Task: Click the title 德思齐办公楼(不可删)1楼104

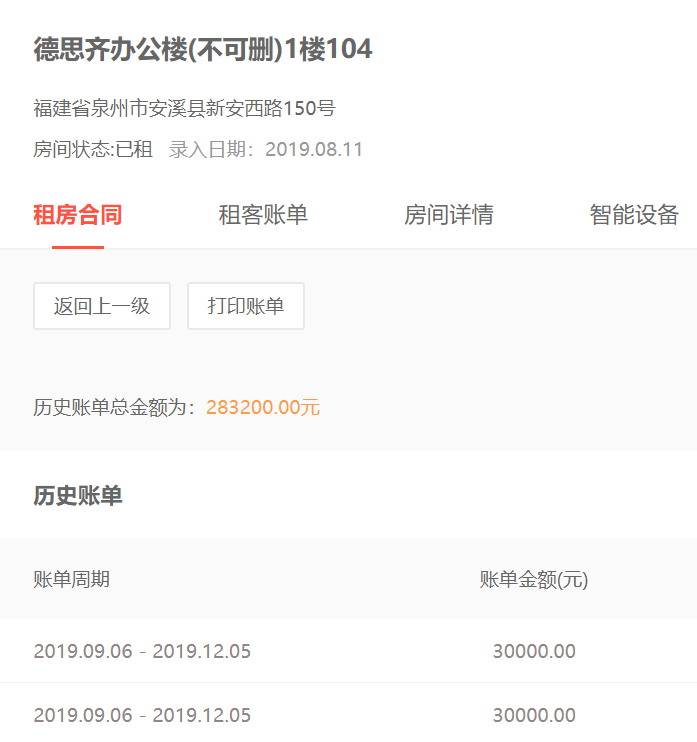Action: click(203, 49)
